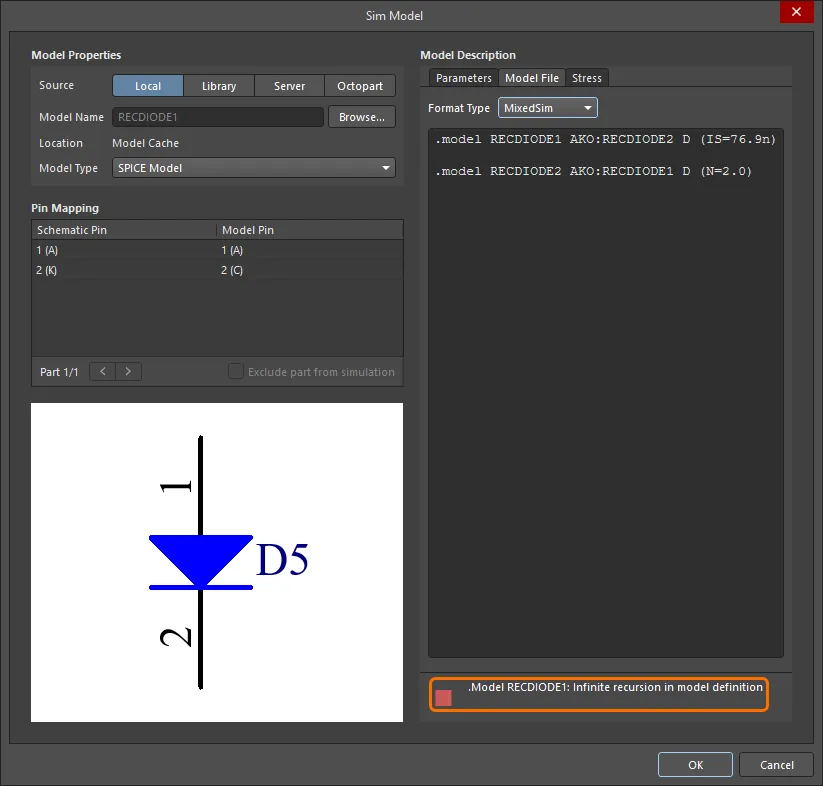Select Local as model source

tap(148, 86)
